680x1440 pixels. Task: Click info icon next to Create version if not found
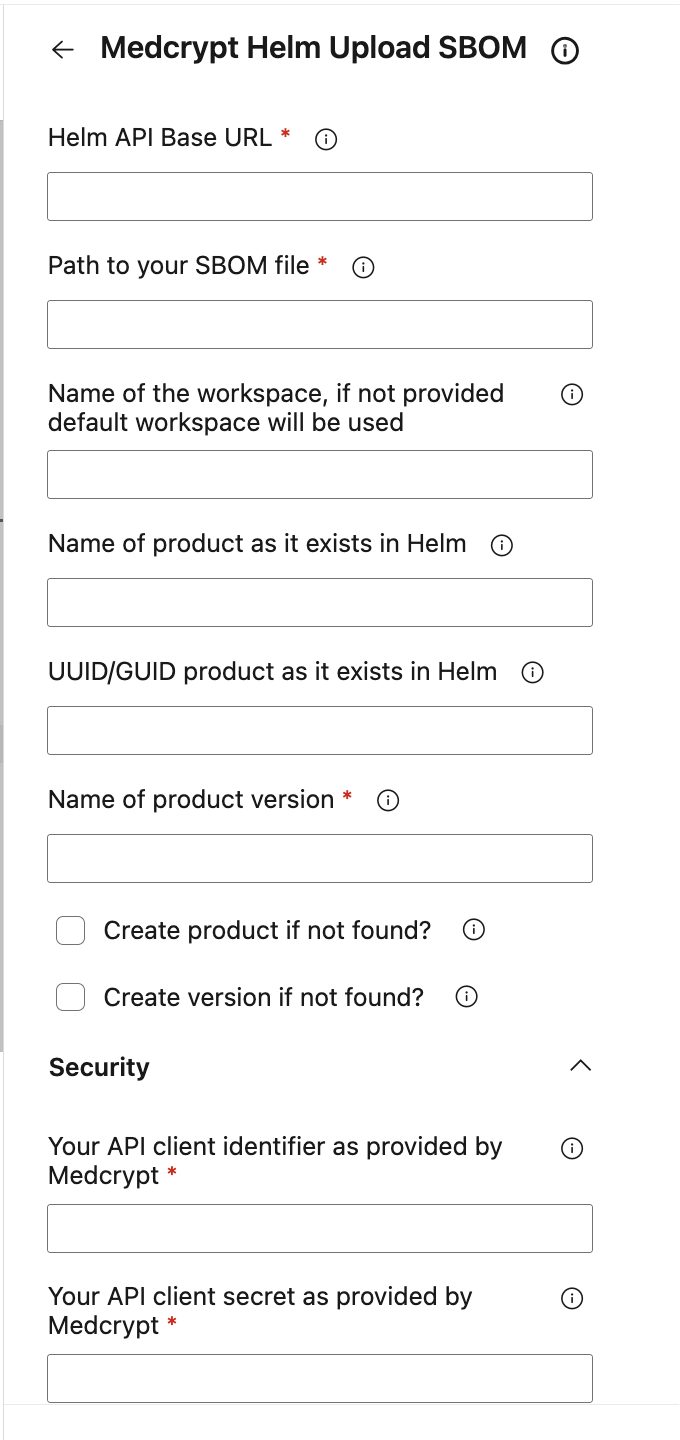(466, 997)
